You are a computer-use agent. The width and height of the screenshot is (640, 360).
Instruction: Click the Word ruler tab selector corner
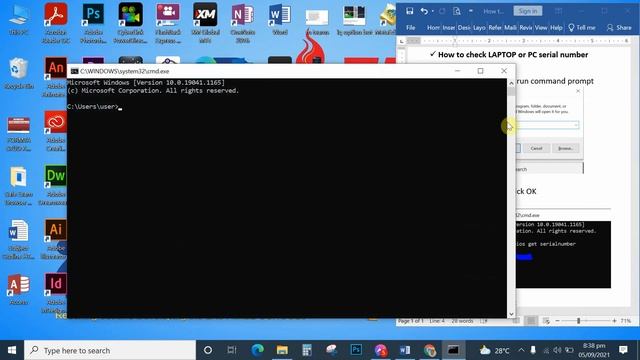(x=402, y=41)
